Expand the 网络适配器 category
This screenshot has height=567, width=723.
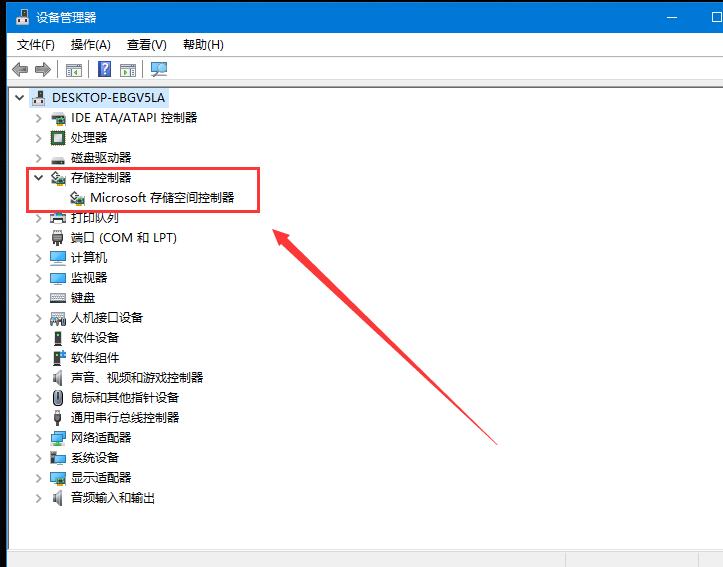tap(38, 437)
